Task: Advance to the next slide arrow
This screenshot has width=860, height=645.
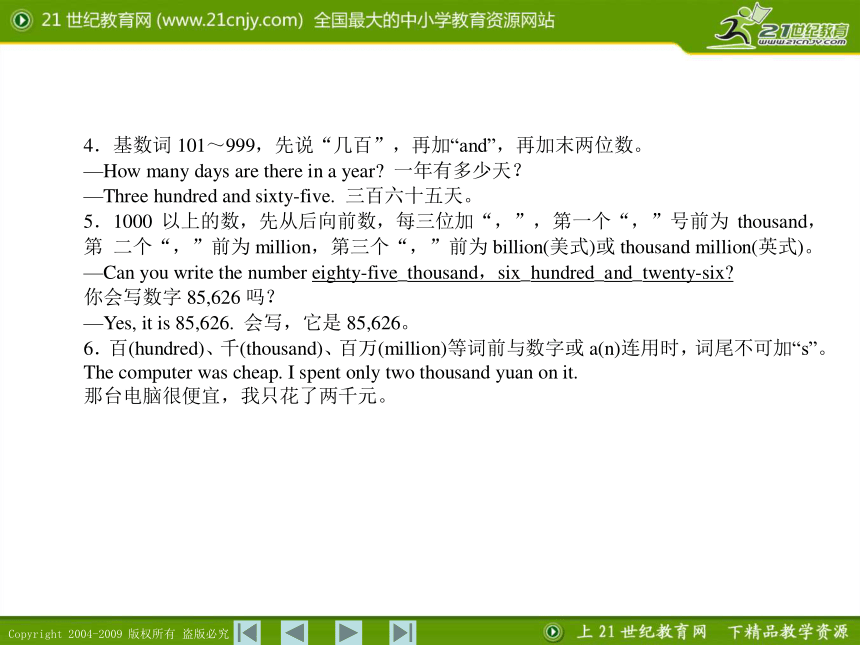Action: point(348,632)
